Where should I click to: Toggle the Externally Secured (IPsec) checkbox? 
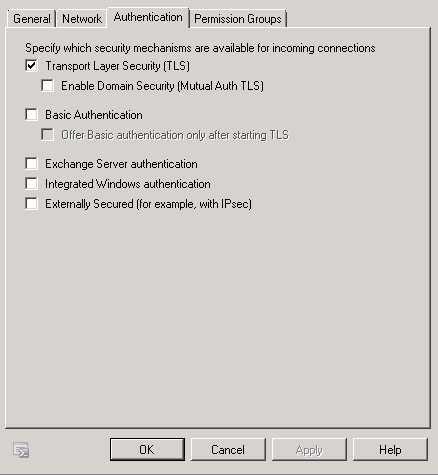pos(31,204)
